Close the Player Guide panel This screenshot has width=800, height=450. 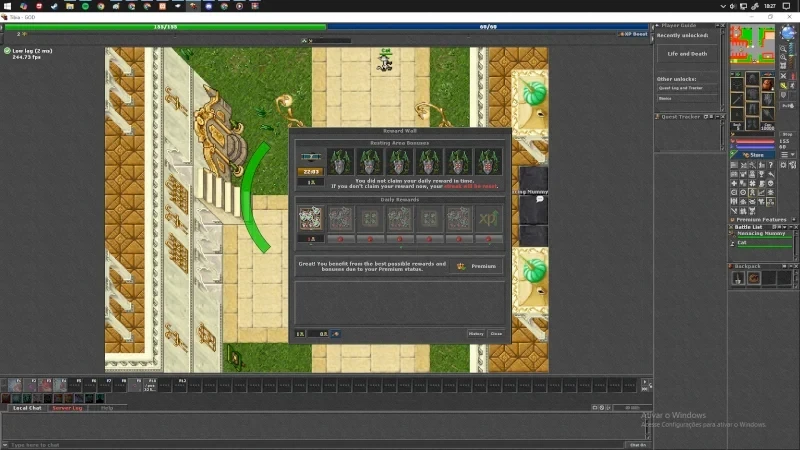click(723, 26)
